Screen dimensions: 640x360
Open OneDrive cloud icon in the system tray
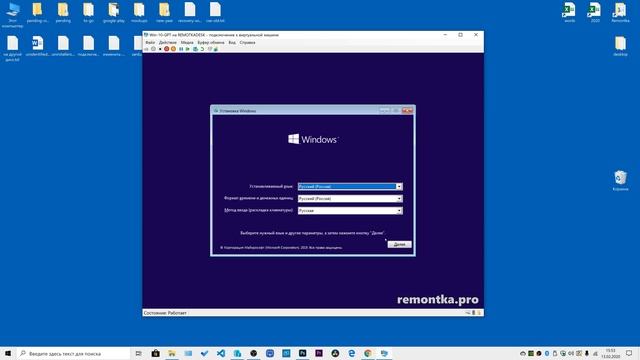523,353
